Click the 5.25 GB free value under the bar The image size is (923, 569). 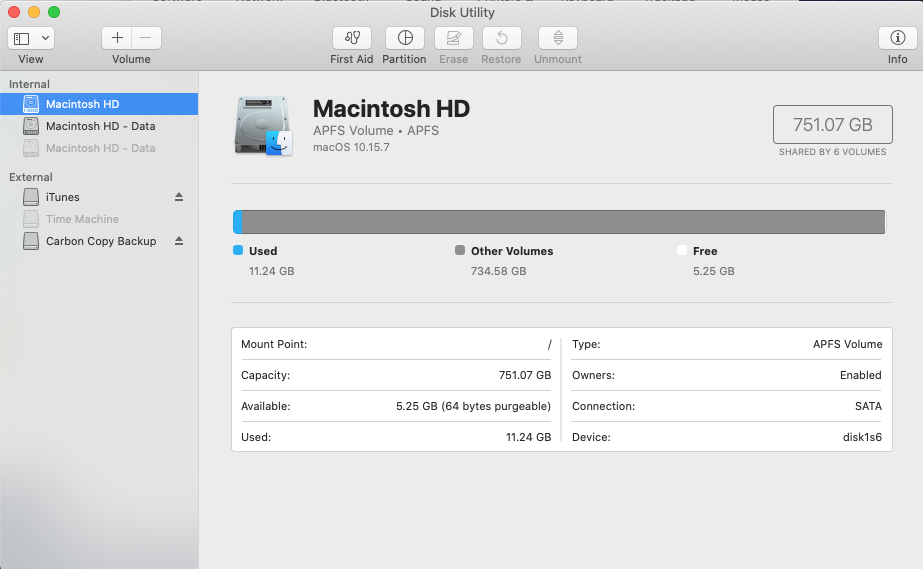pyautogui.click(x=713, y=271)
